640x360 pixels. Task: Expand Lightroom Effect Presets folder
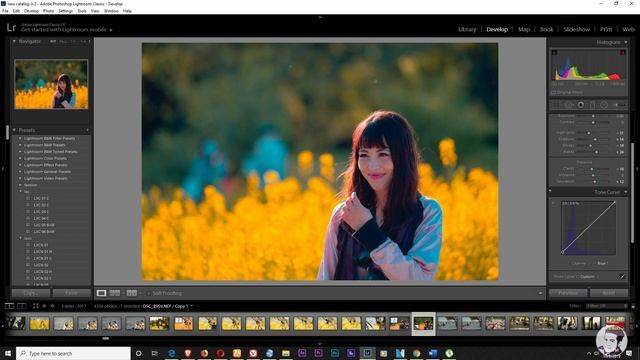[x=20, y=165]
